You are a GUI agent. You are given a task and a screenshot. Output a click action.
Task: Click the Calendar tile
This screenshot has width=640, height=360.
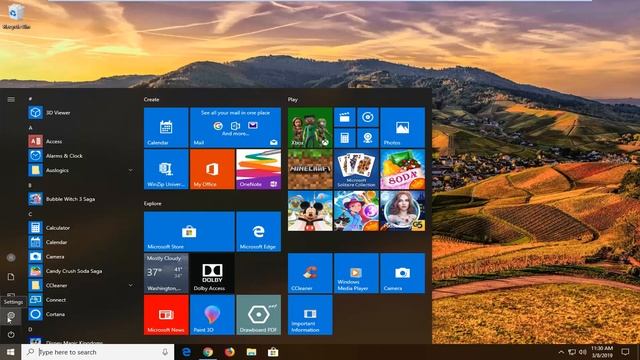click(166, 127)
